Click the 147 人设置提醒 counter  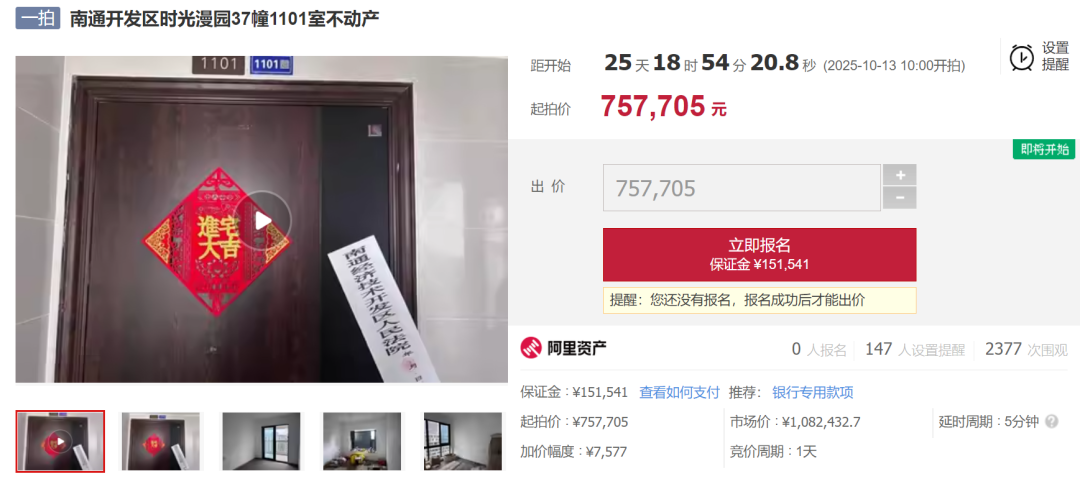[915, 349]
